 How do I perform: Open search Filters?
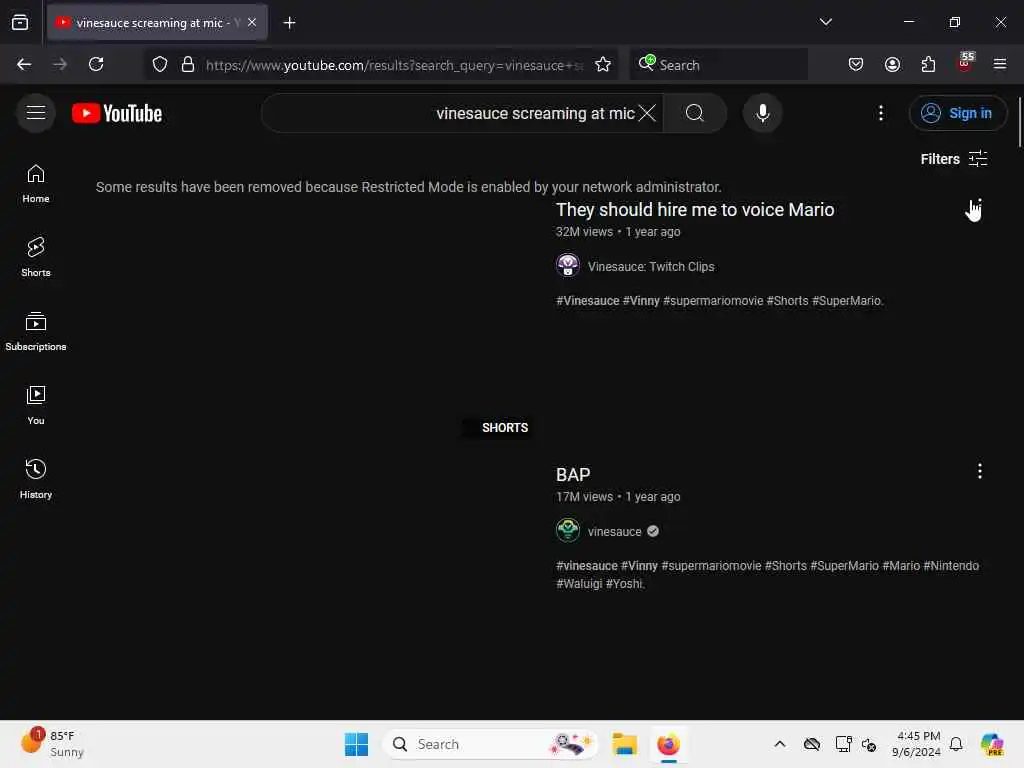pyautogui.click(x=953, y=159)
